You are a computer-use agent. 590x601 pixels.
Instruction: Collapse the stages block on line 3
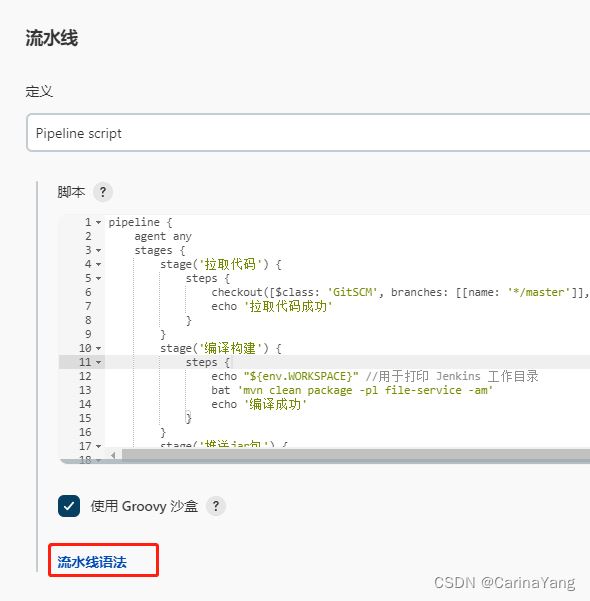coord(99,250)
